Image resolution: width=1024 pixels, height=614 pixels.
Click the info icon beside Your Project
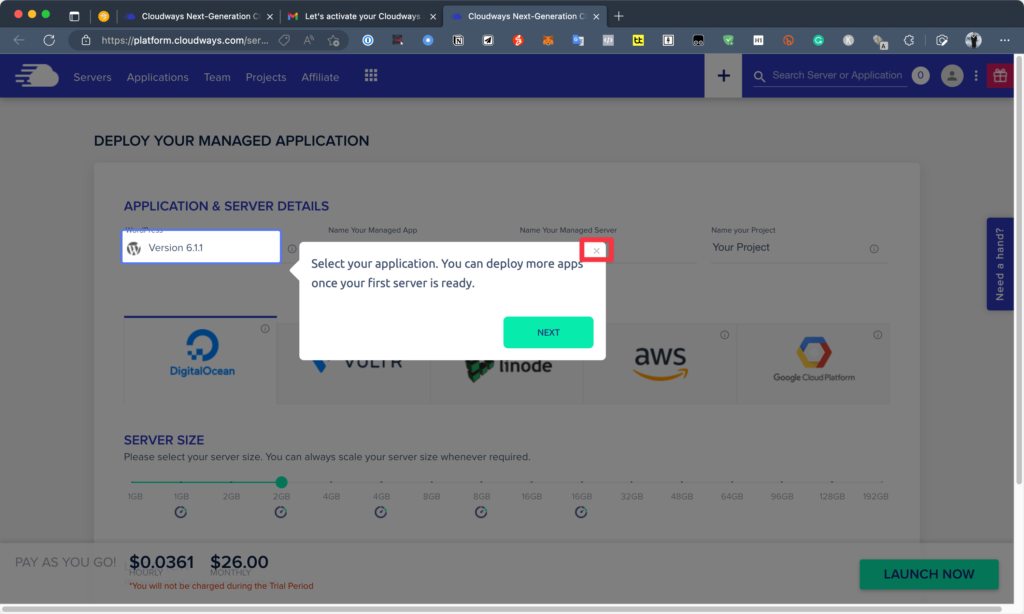tap(874, 249)
